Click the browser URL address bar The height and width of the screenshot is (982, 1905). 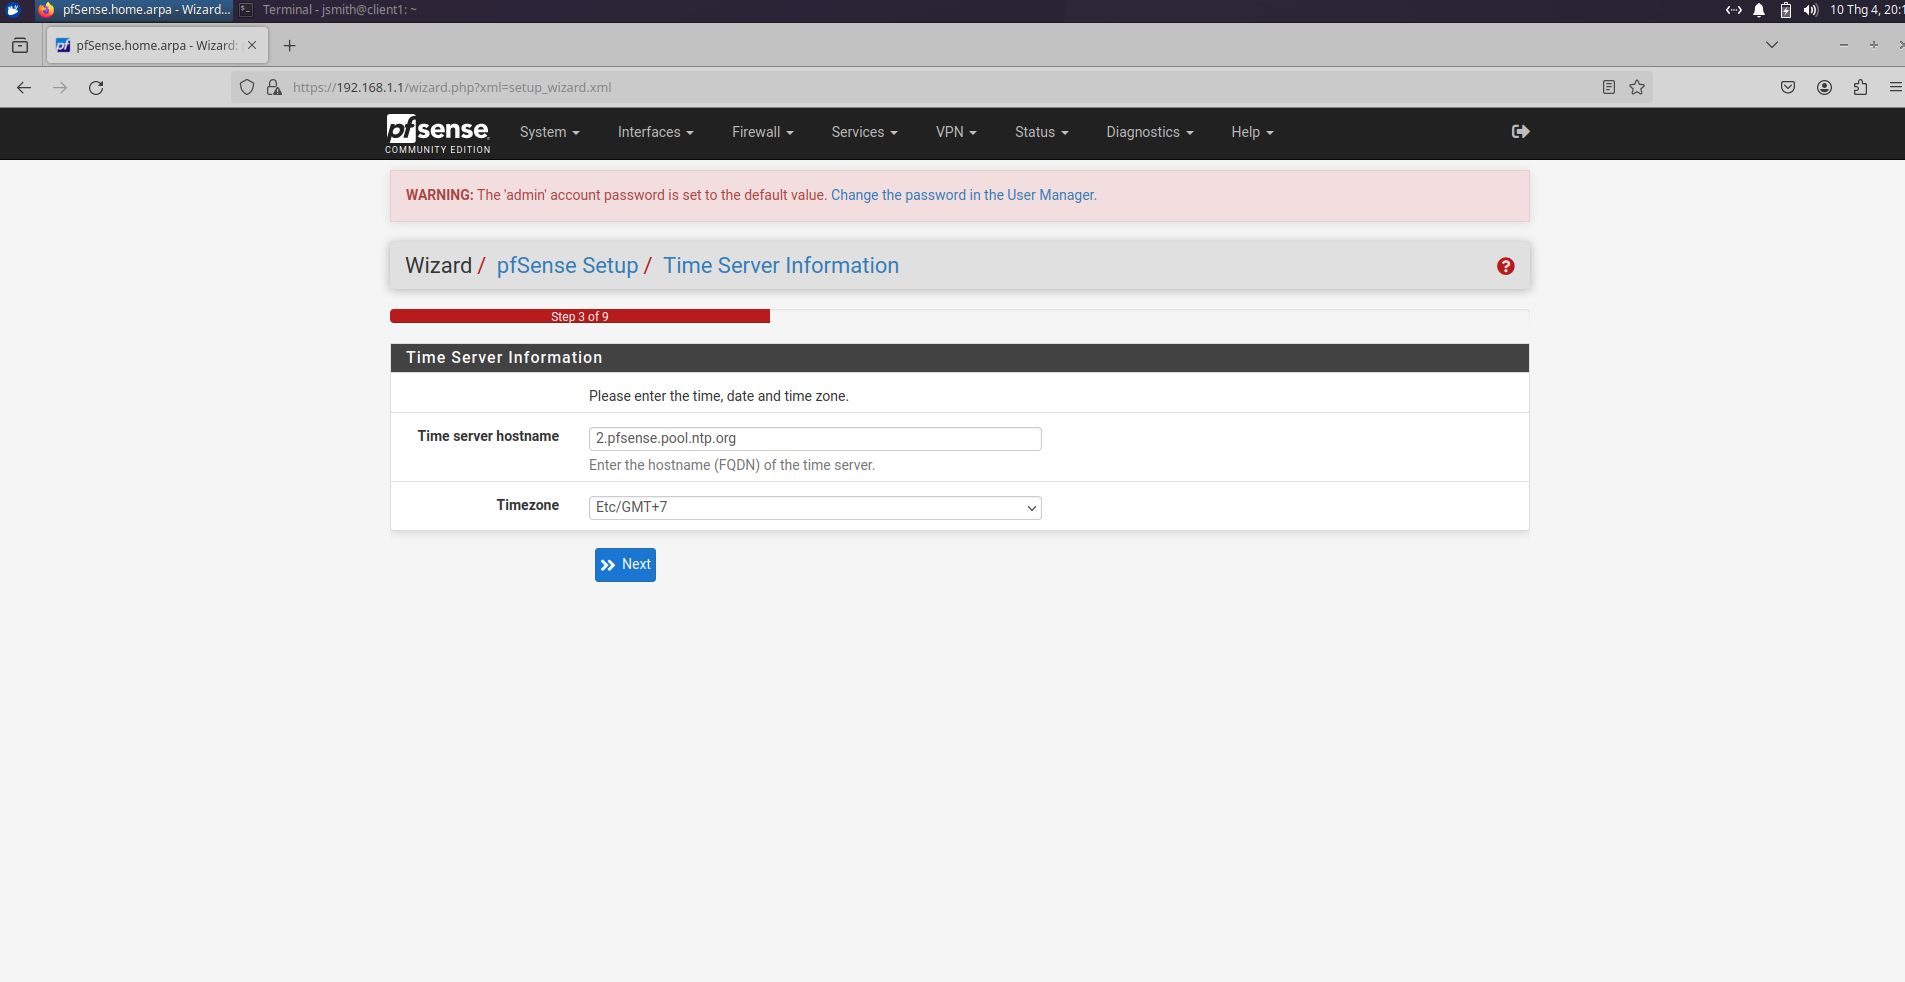coord(940,87)
